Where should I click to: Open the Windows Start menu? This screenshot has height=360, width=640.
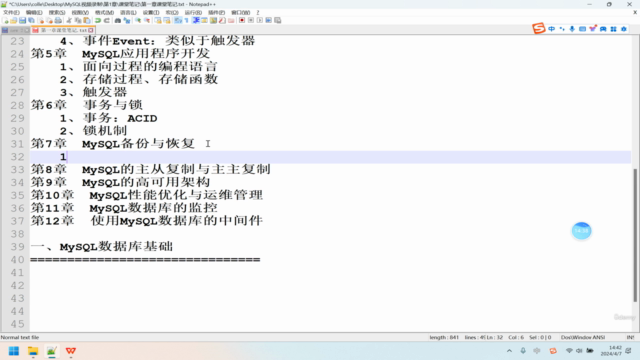pyautogui.click(x=13, y=351)
